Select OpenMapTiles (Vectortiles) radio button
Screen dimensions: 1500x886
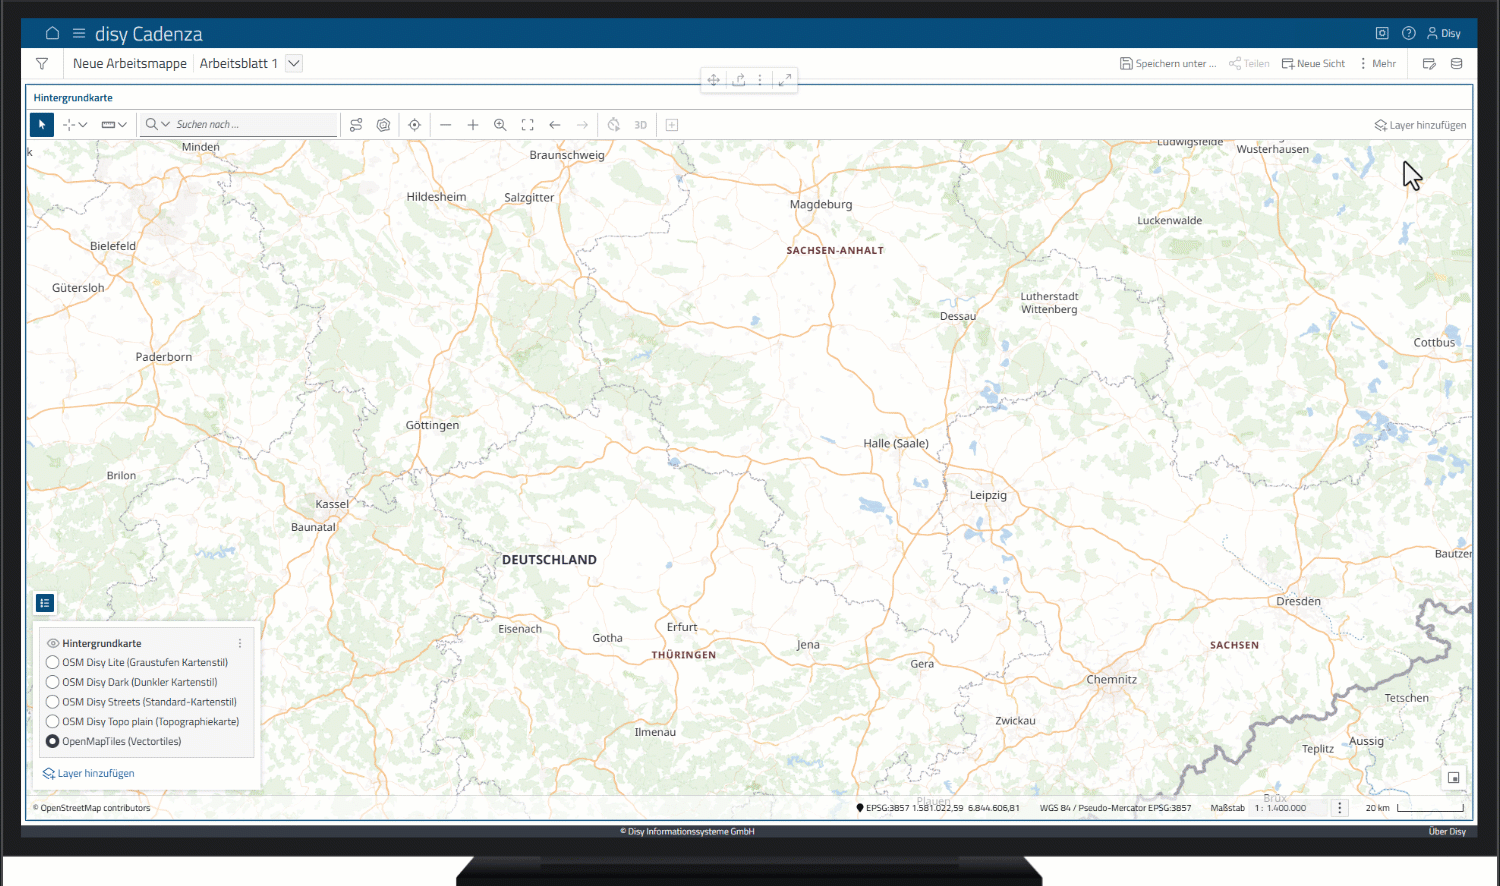[x=53, y=741]
